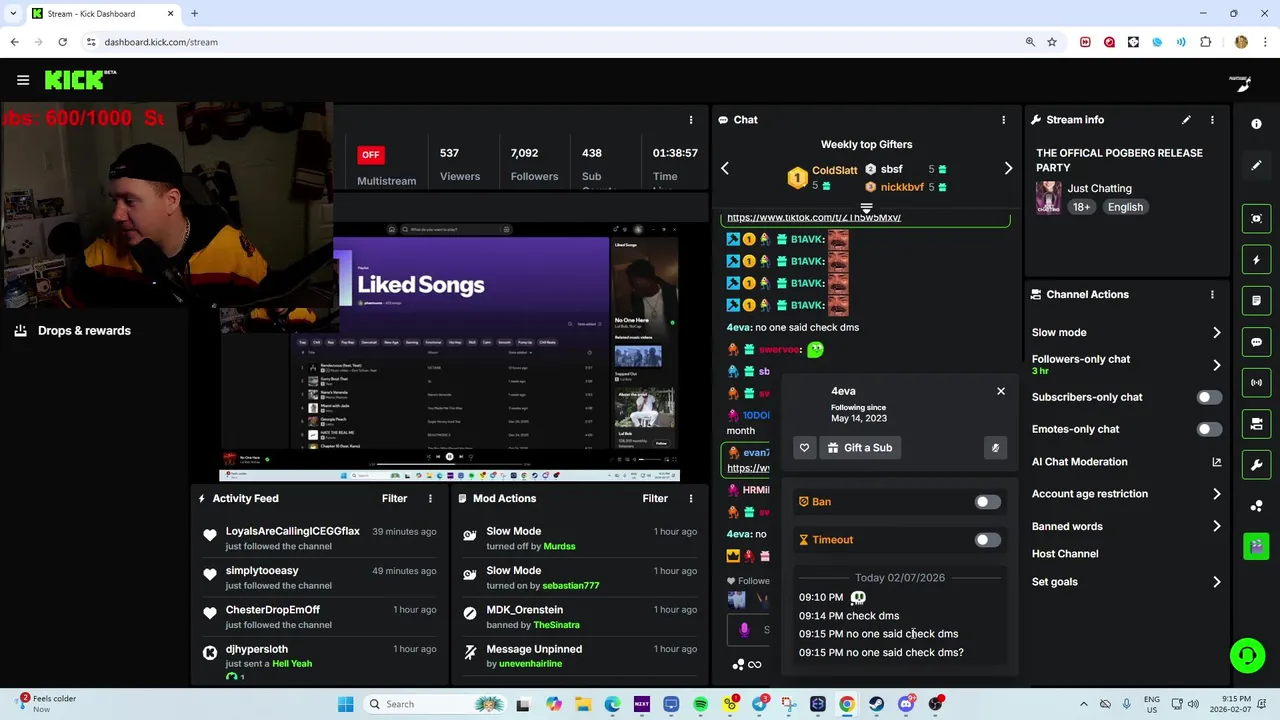Viewport: 1280px width, 720px height.
Task: Open the hamburger navigation menu
Action: click(x=22, y=80)
